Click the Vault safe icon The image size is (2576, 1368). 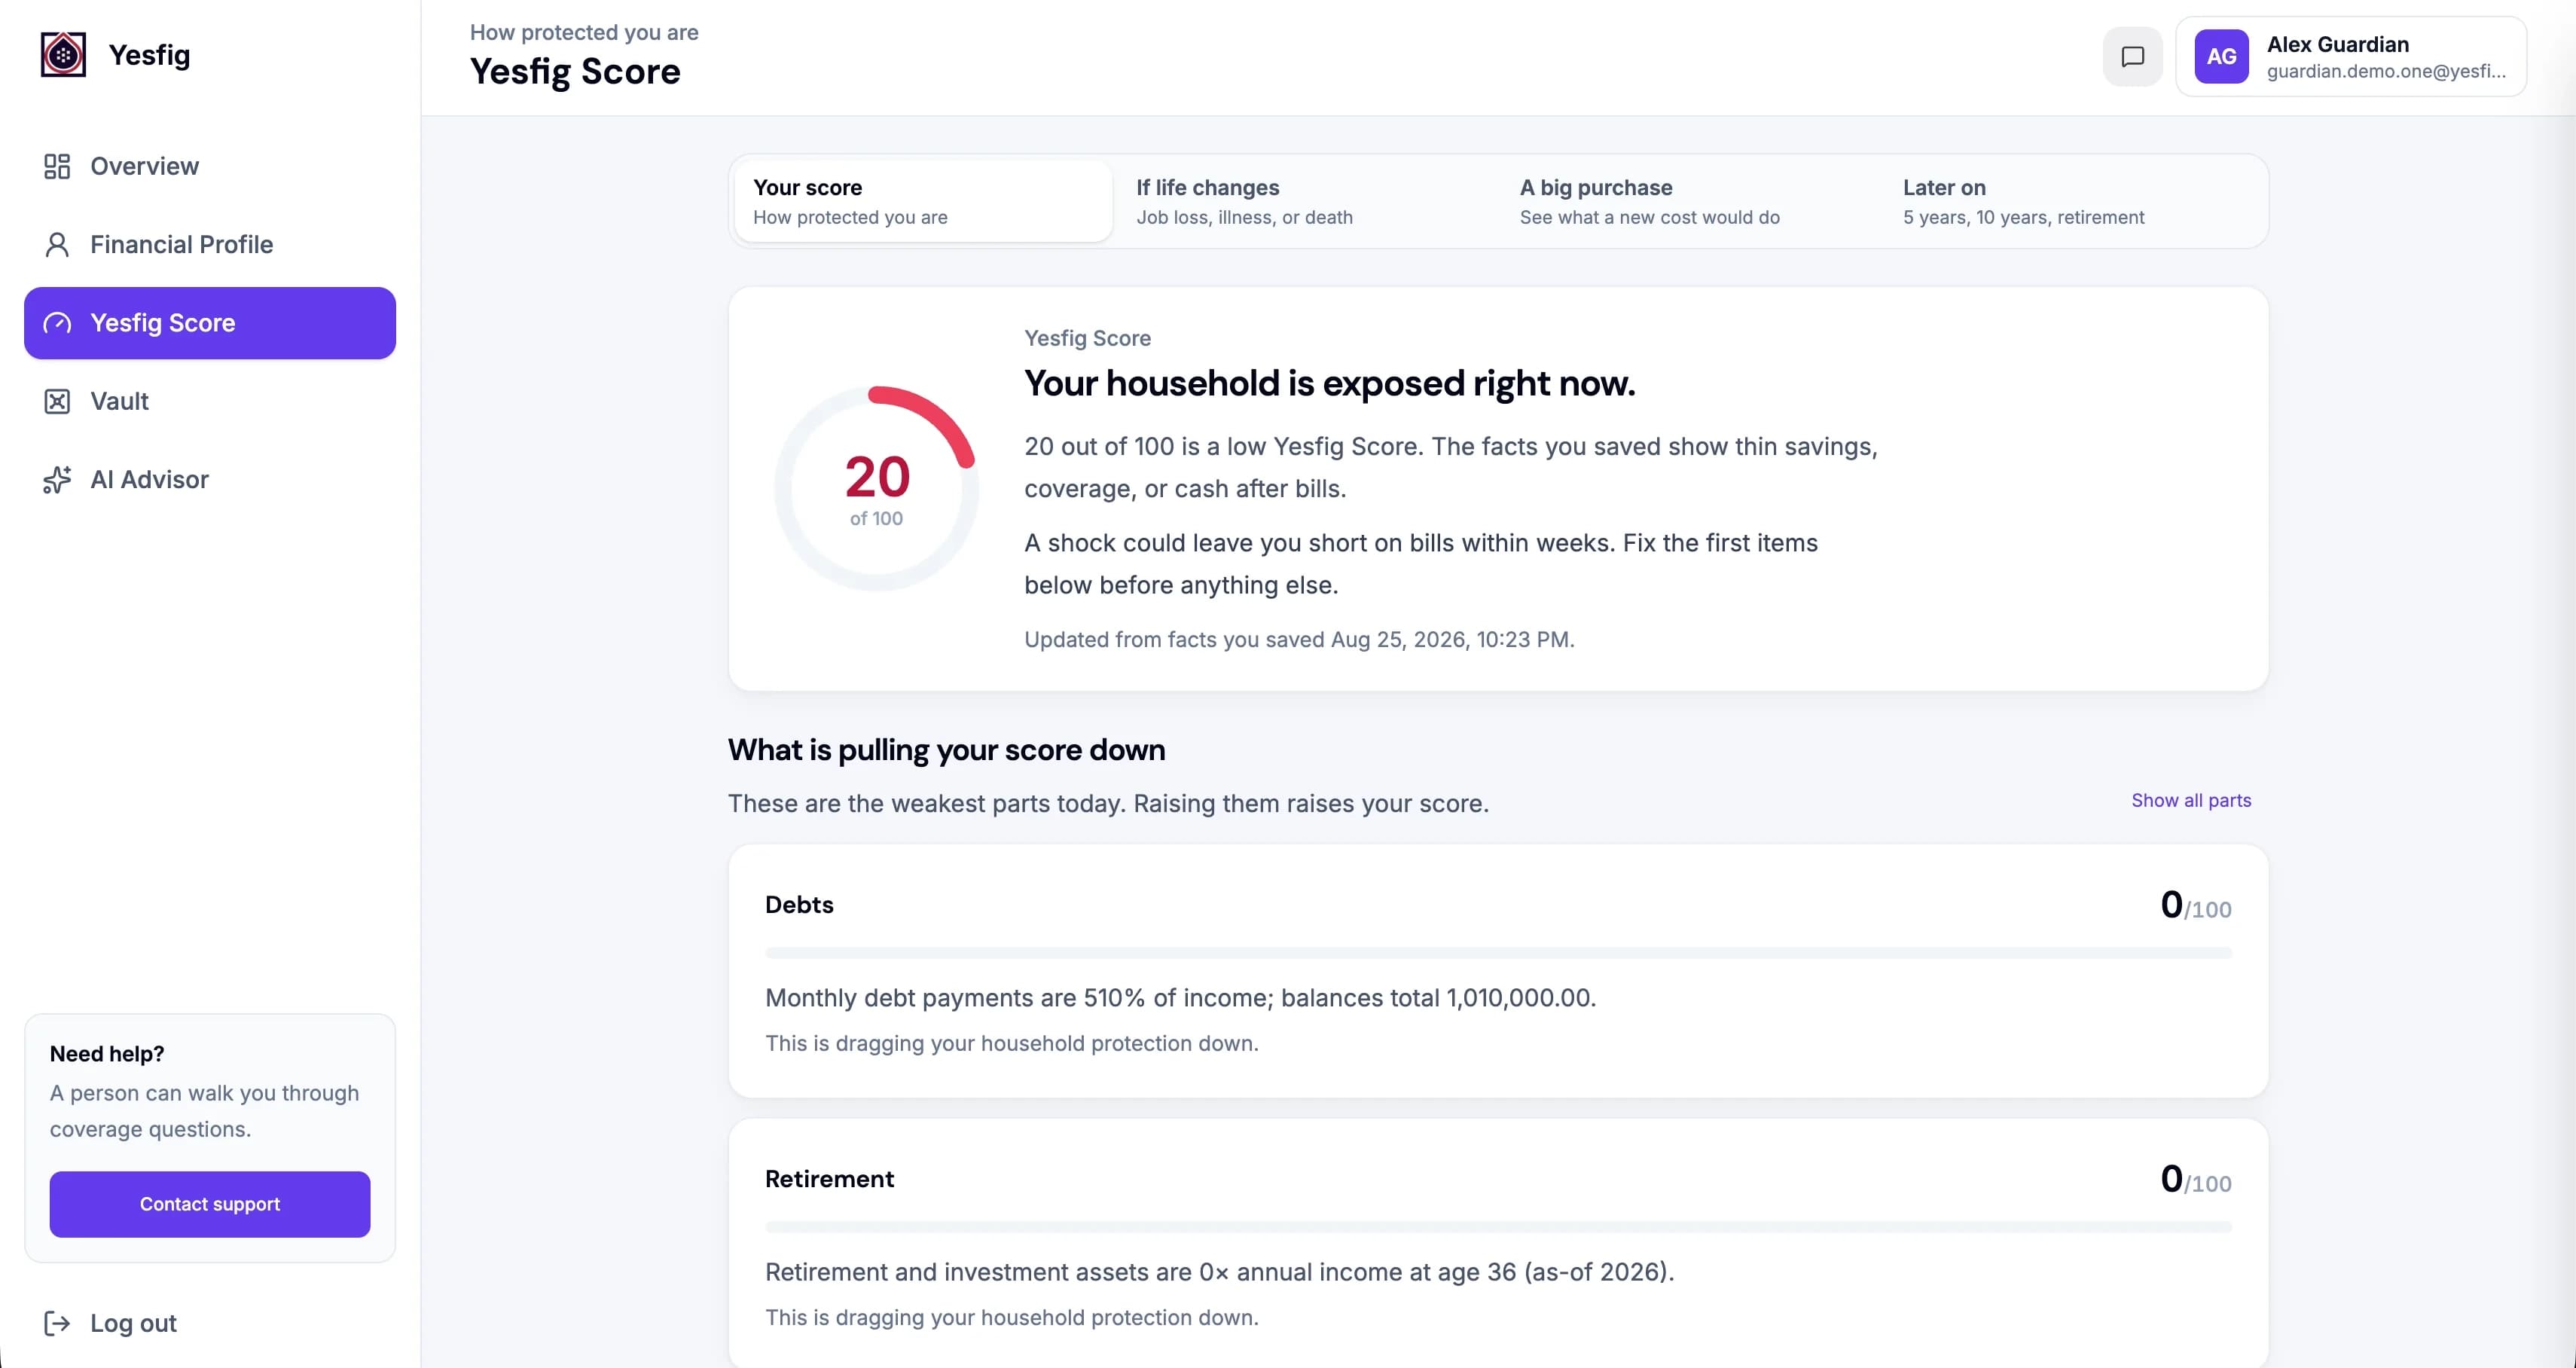(x=57, y=401)
